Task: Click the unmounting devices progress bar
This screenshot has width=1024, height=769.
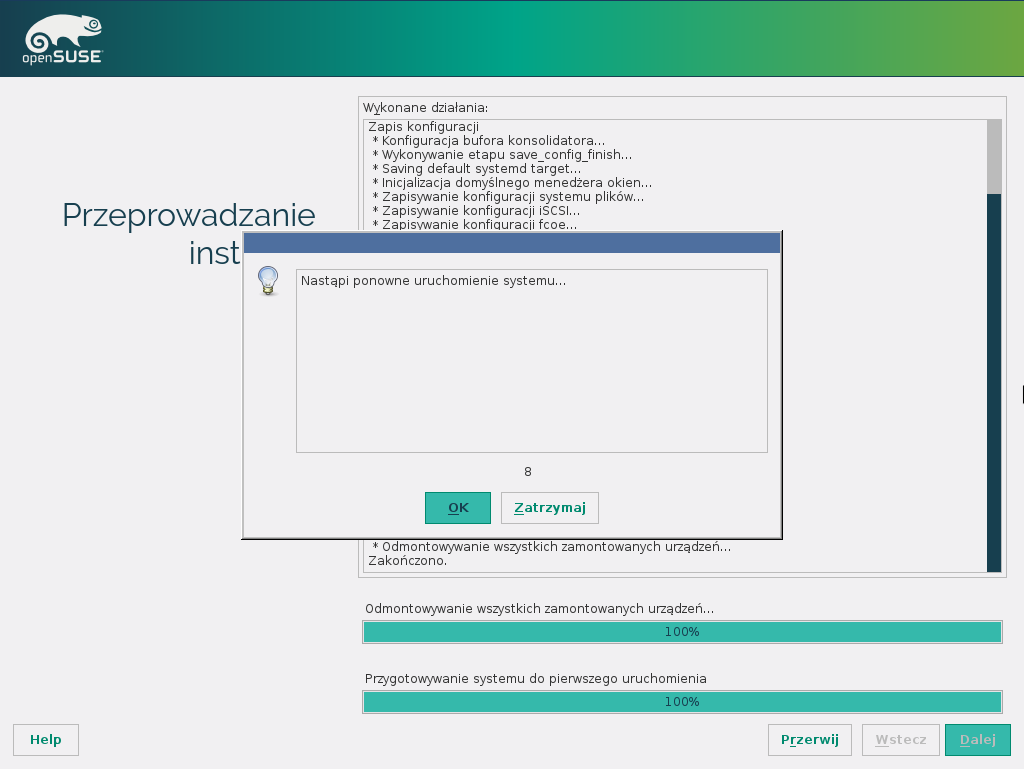Action: [x=682, y=632]
